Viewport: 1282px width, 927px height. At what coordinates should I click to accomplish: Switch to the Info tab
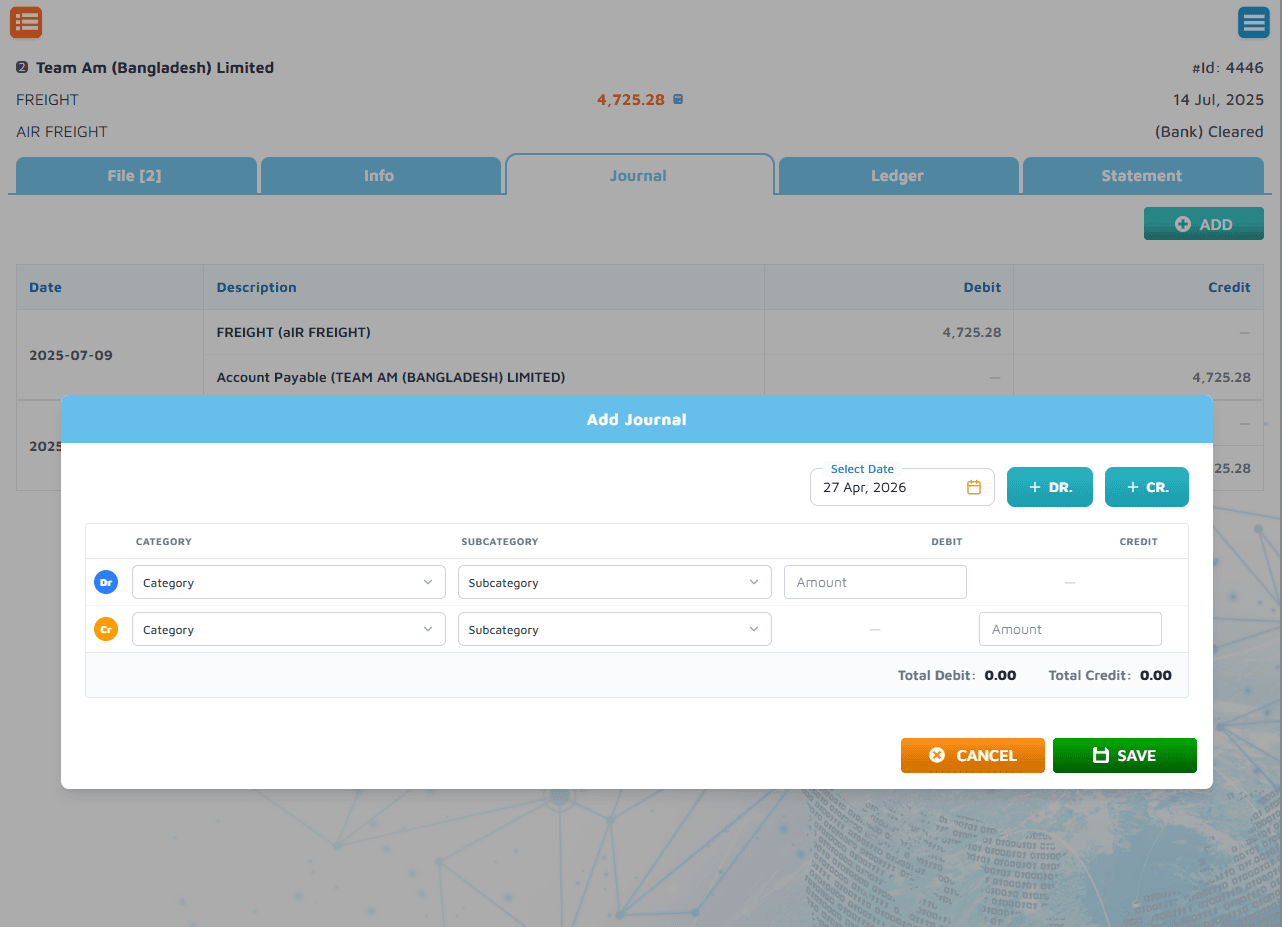pos(379,175)
